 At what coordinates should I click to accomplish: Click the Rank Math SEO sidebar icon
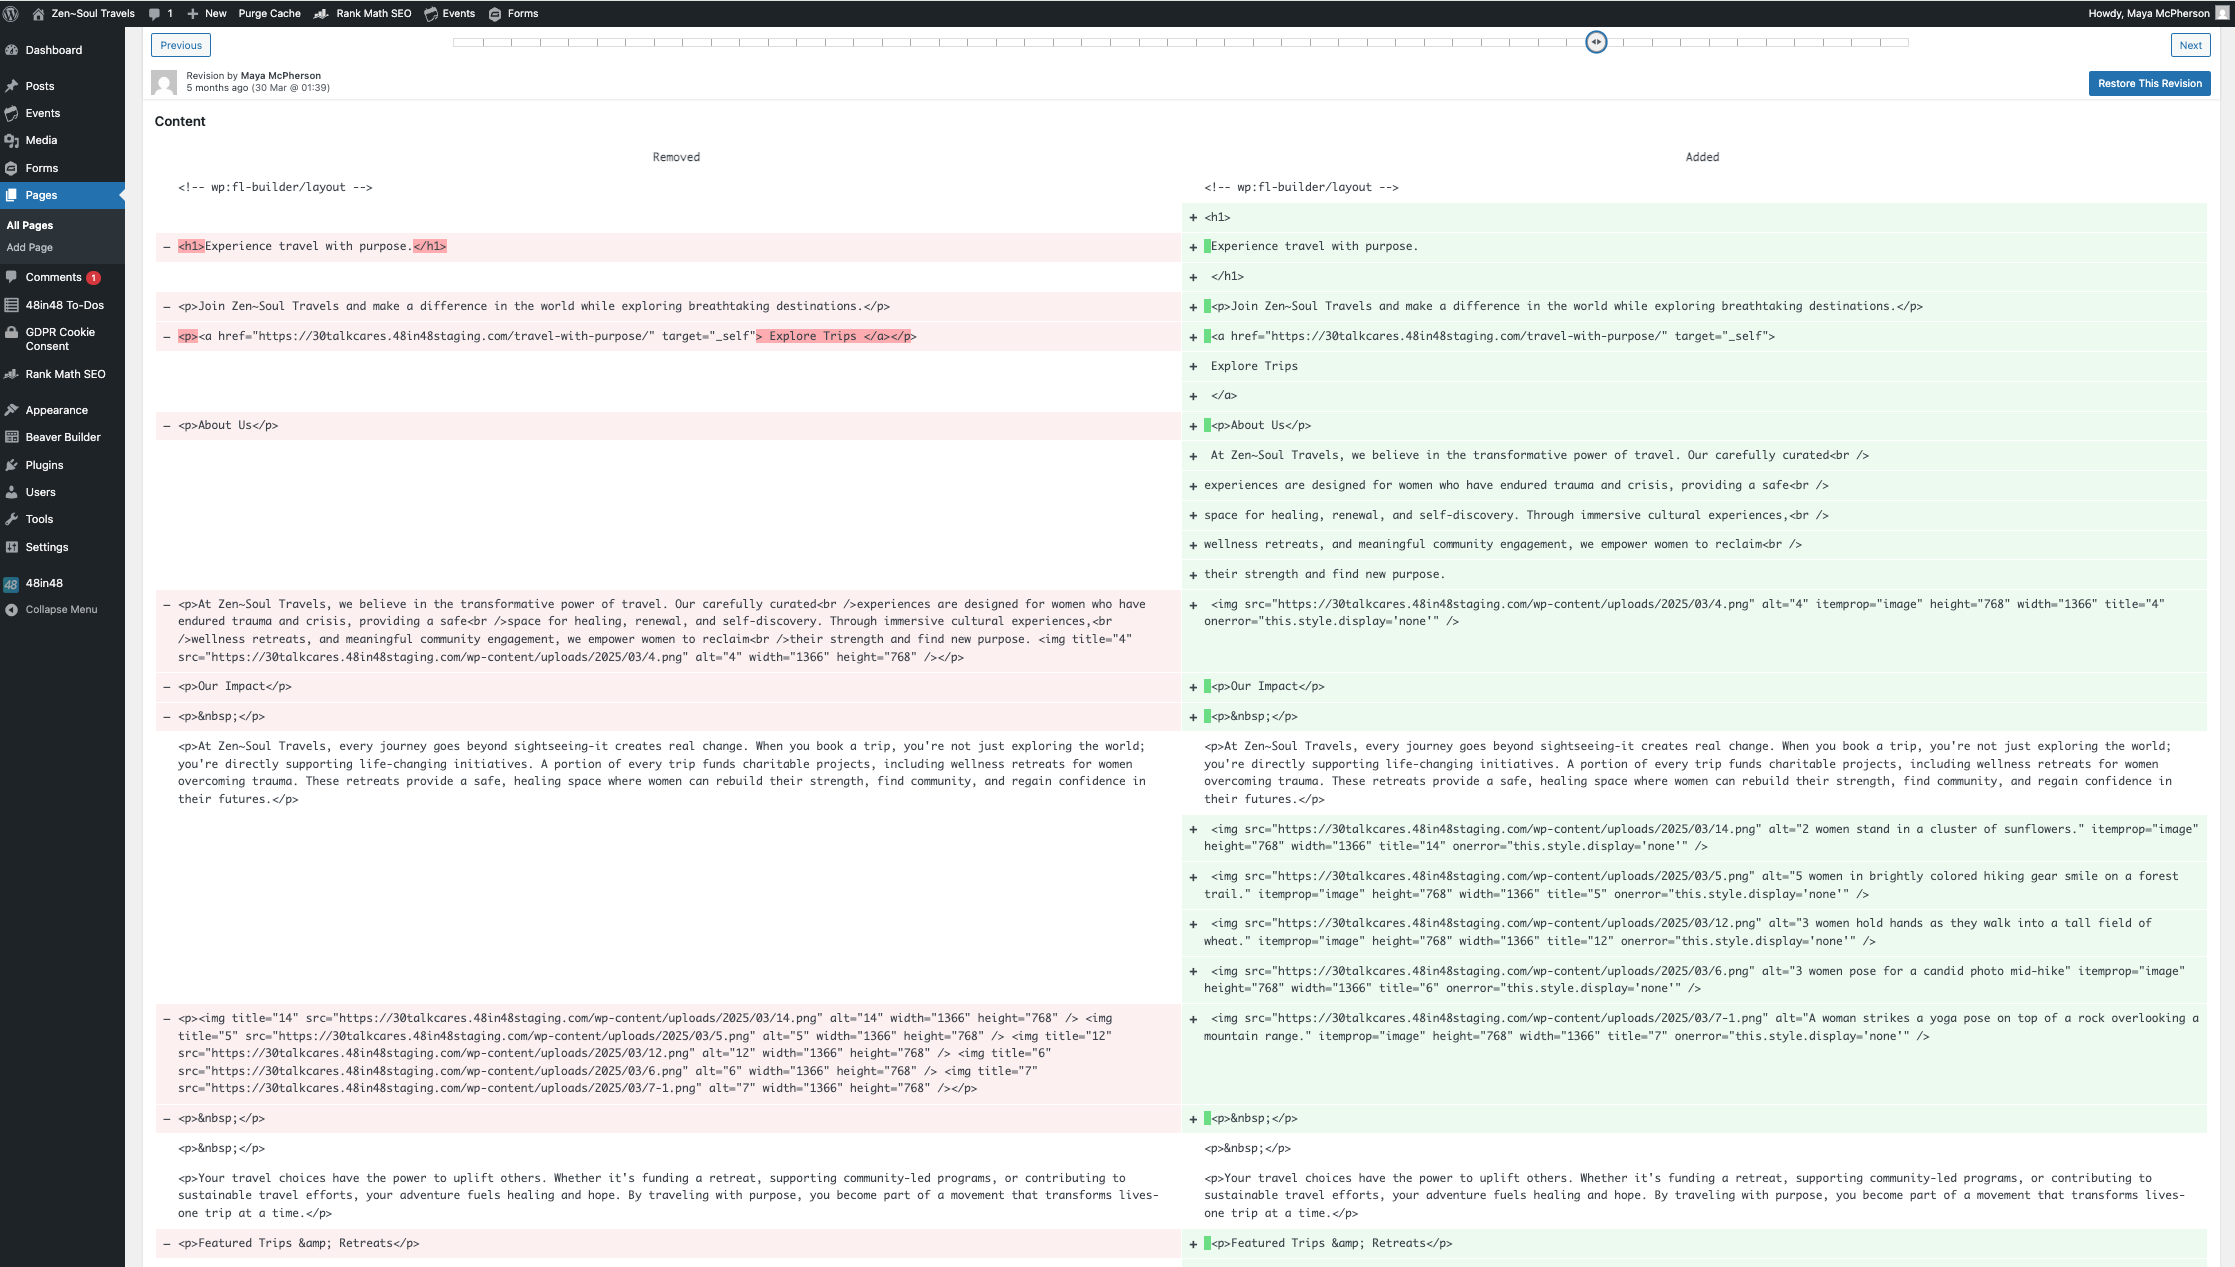(x=12, y=374)
